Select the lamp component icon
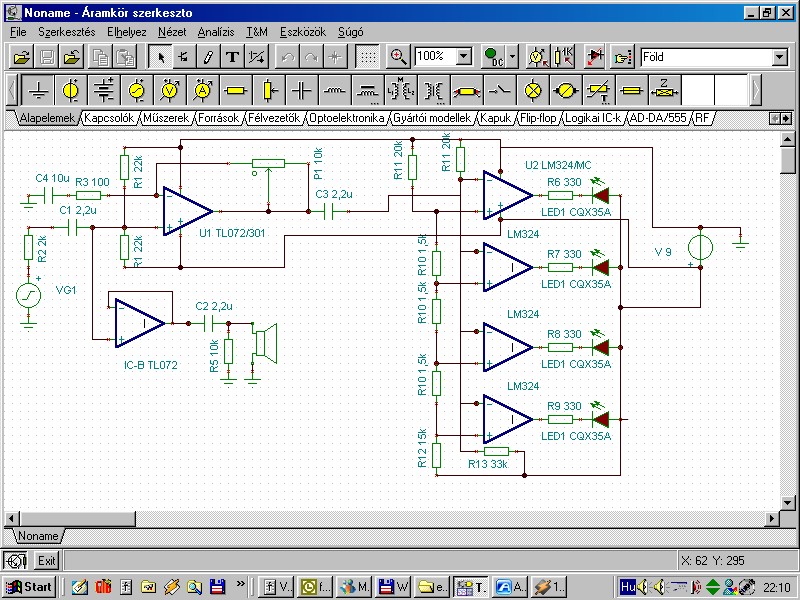 [x=533, y=91]
